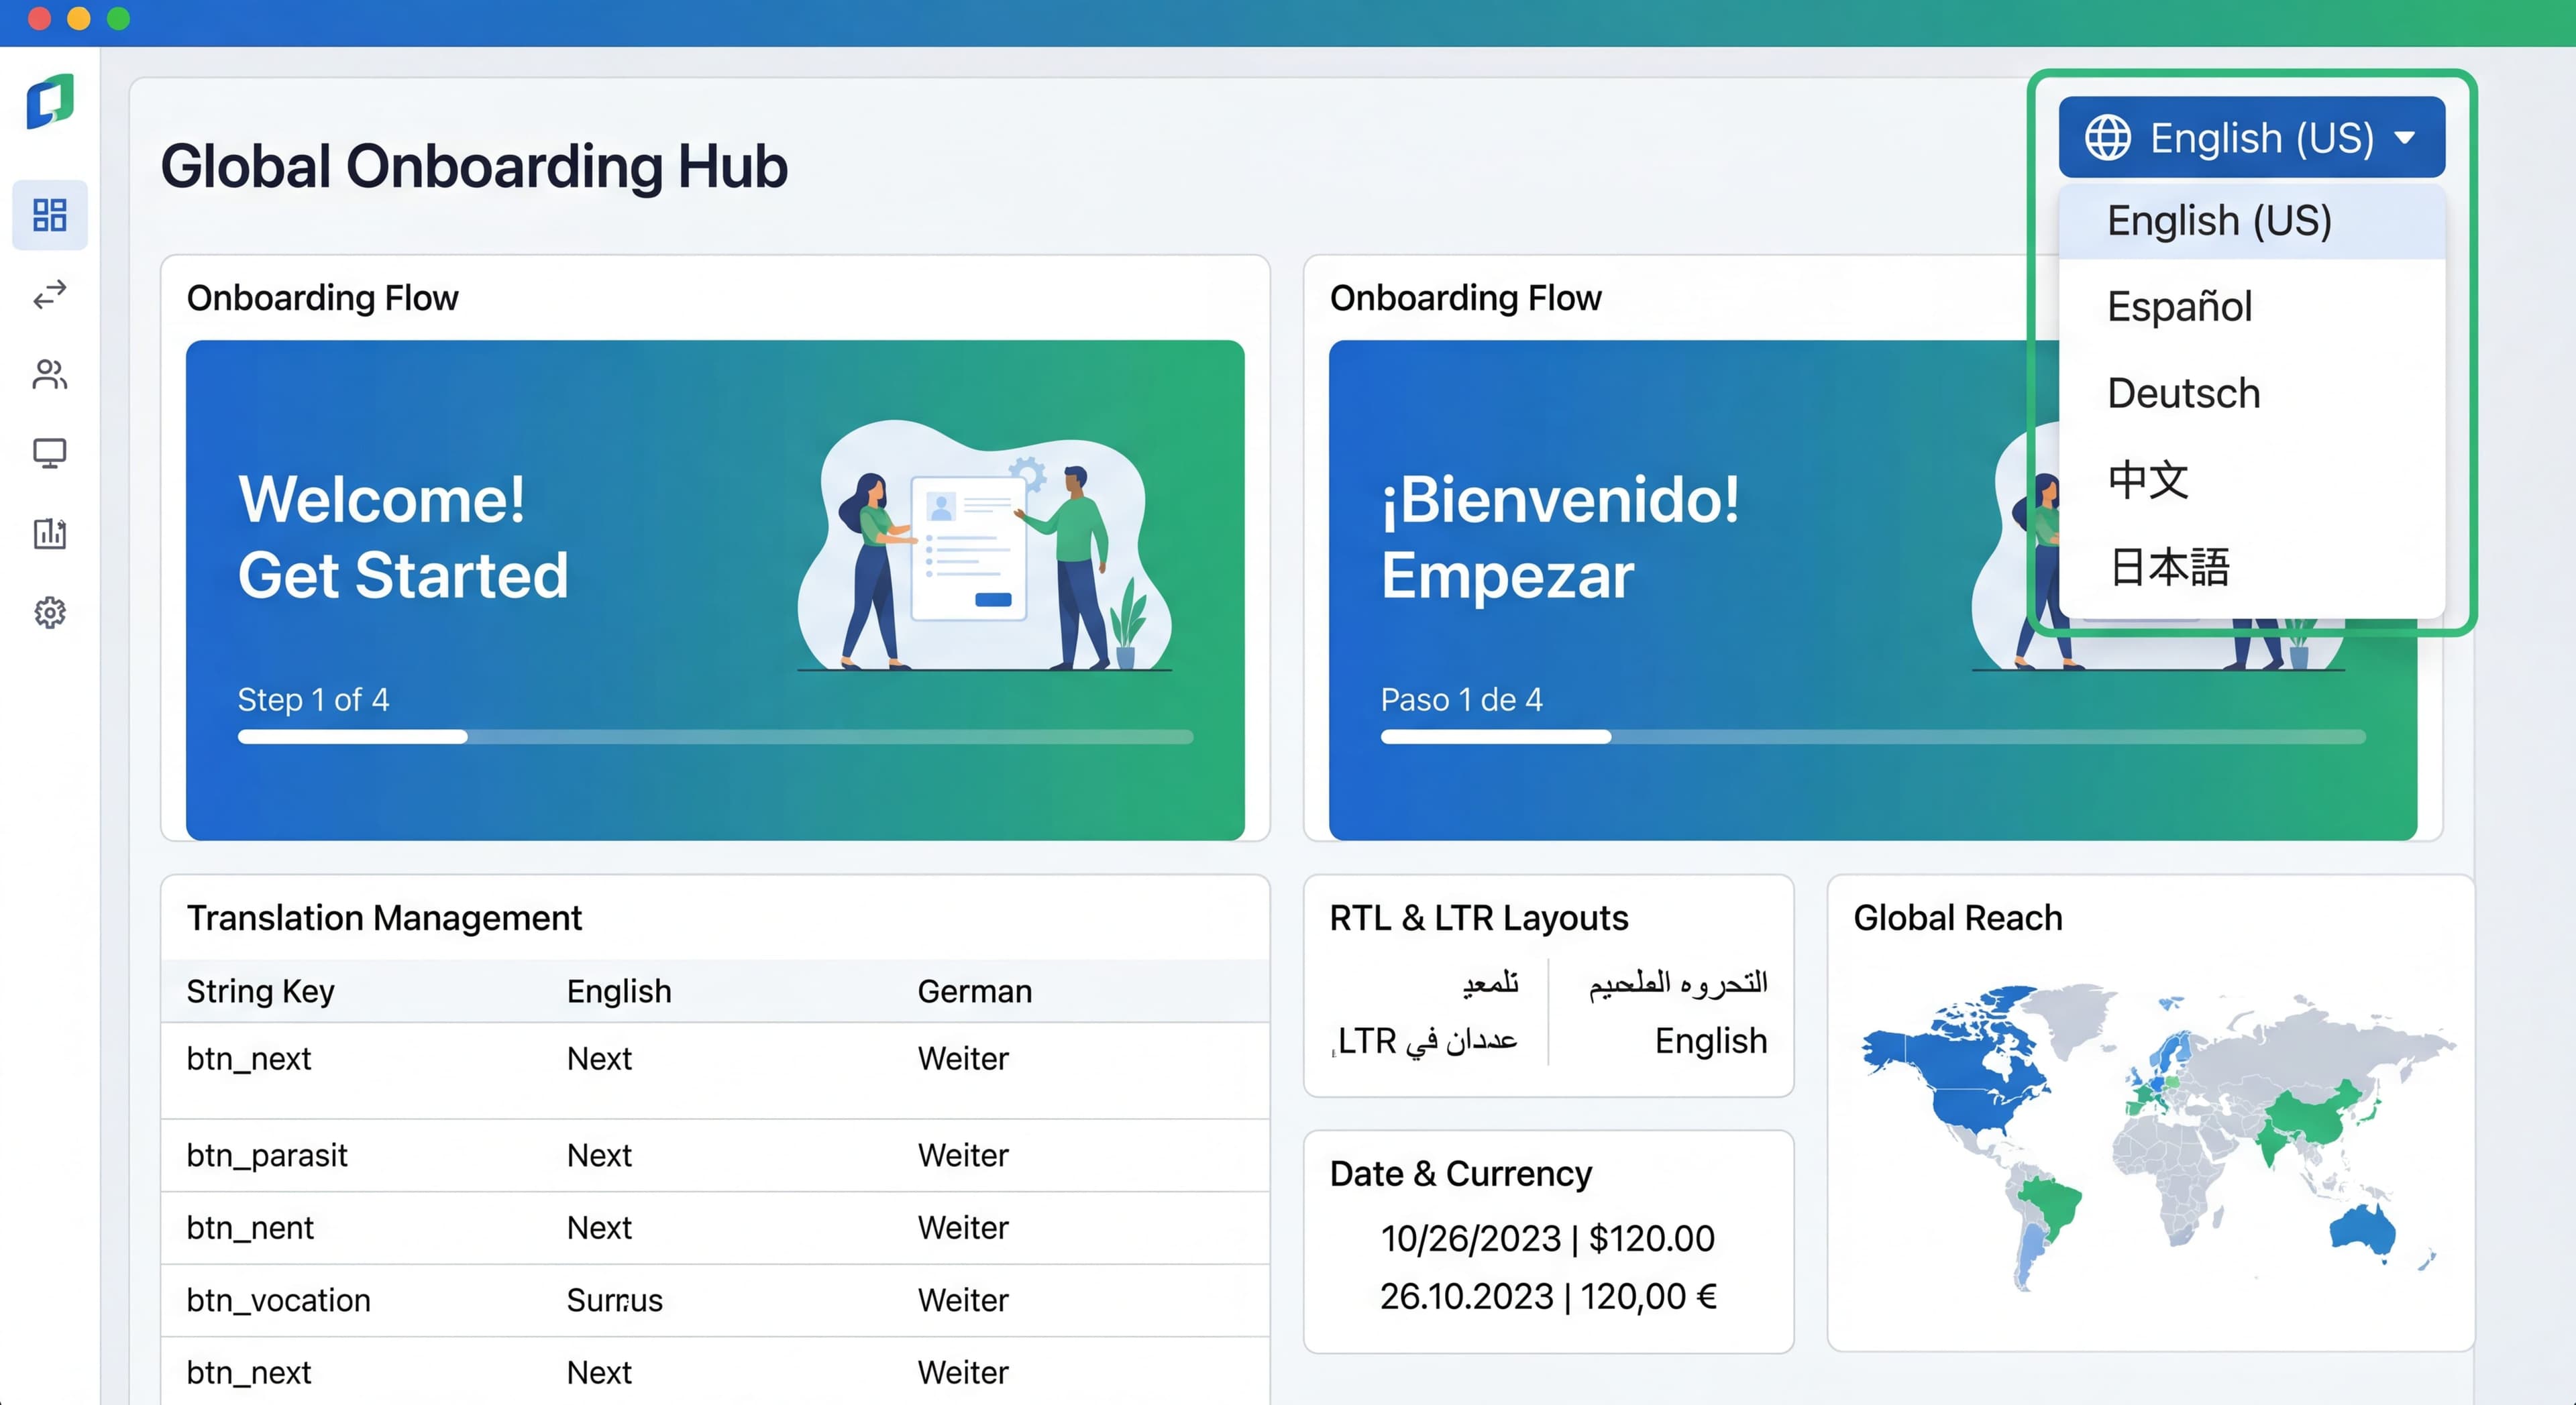This screenshot has width=2576, height=1405.
Task: Open the Translation Management section header
Action: click(x=384, y=917)
